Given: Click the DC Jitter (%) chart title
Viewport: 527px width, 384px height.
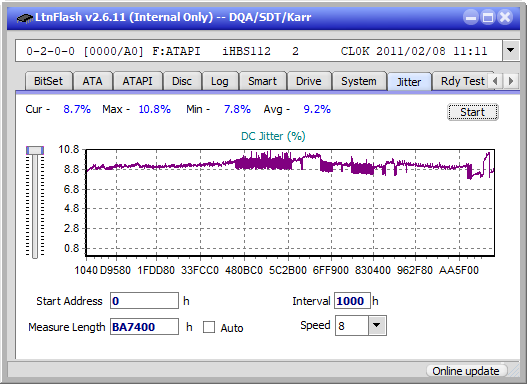Looking at the screenshot, I should coord(273,136).
